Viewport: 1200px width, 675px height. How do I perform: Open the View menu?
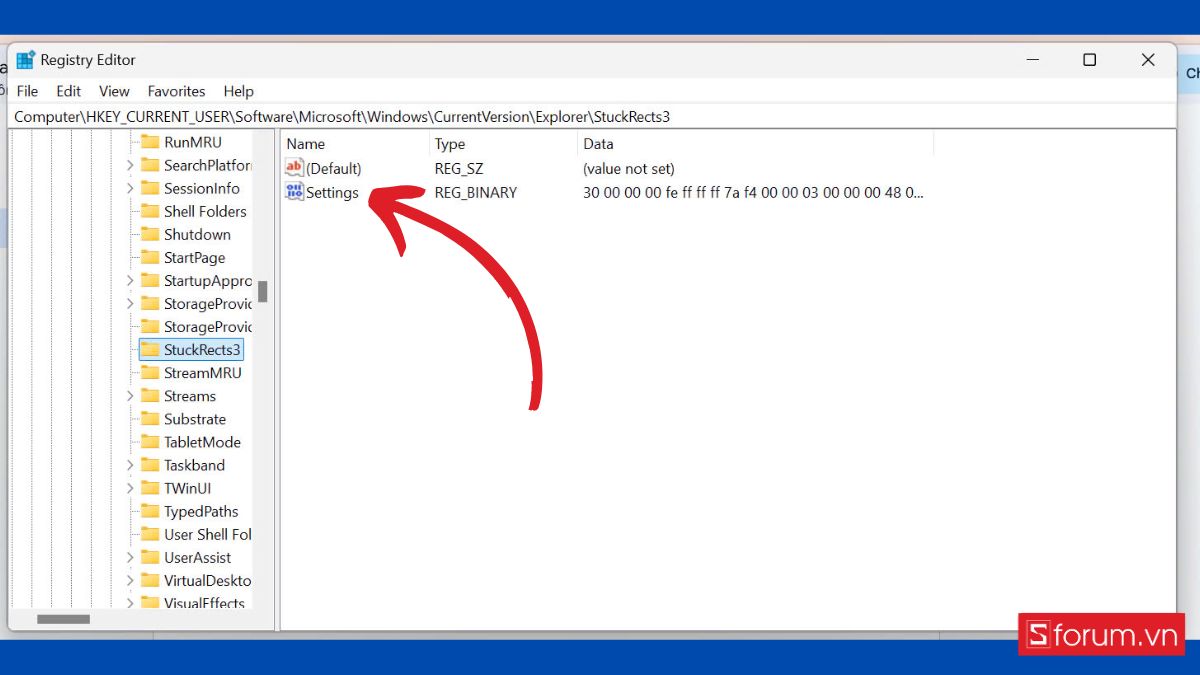114,91
